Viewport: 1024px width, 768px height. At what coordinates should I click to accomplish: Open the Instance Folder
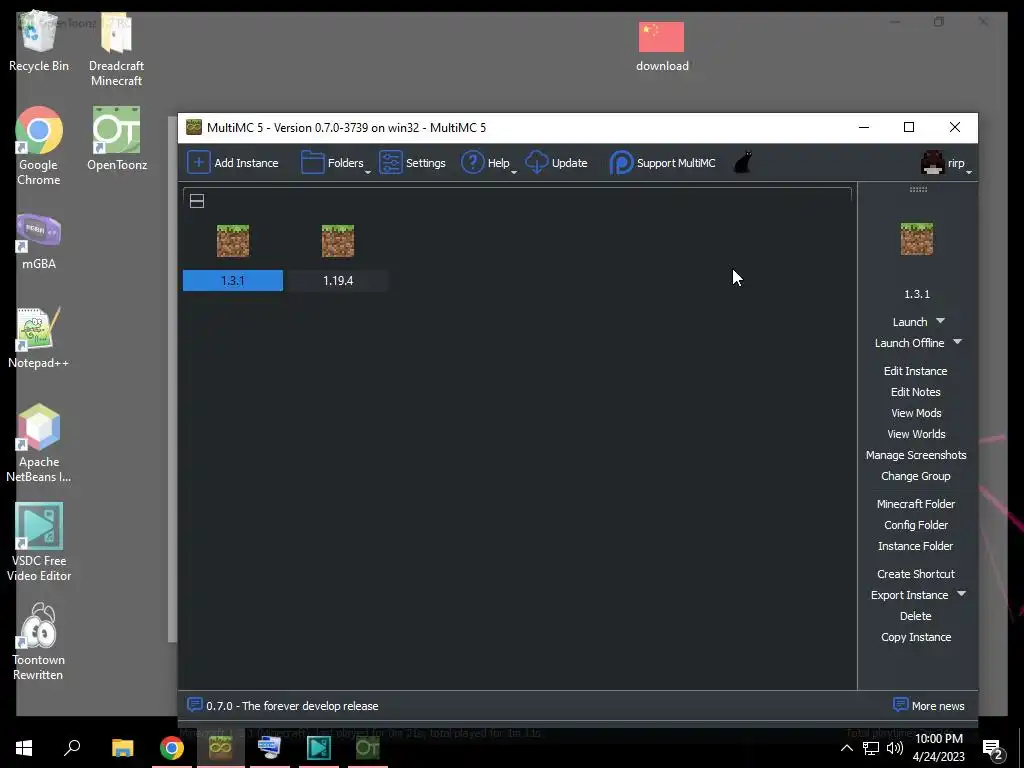916,546
